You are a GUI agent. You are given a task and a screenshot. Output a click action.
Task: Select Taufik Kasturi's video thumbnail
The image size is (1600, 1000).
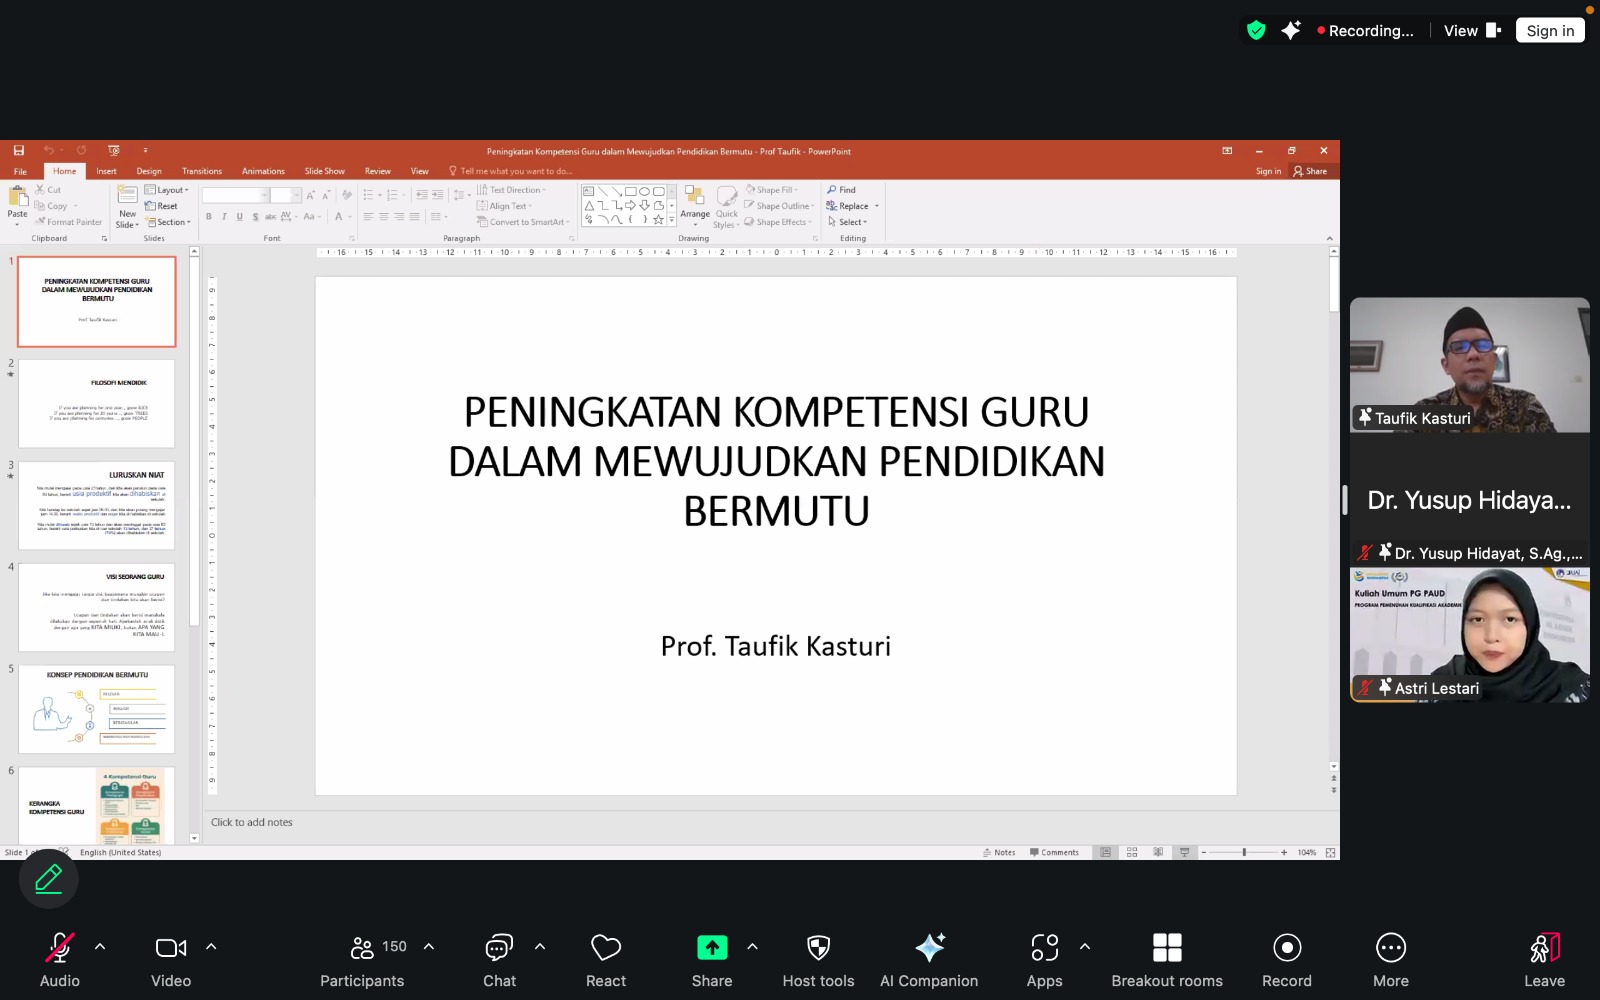(1469, 365)
